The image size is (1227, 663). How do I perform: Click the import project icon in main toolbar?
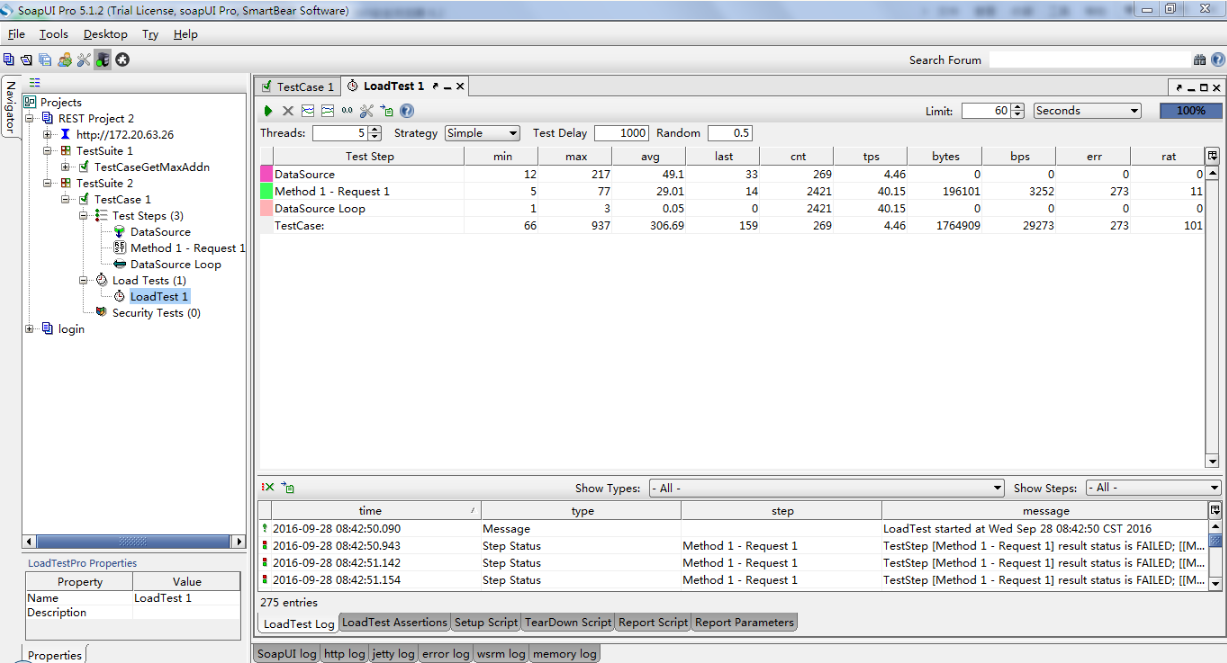point(27,60)
